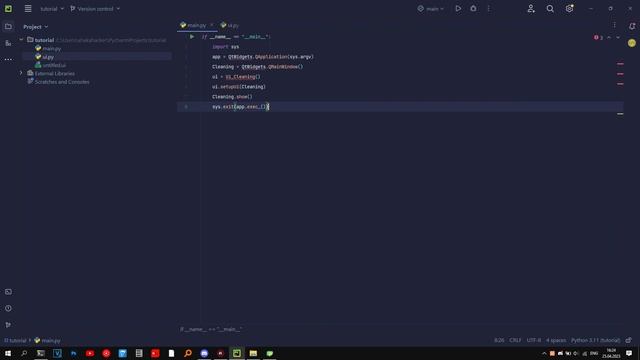640x360 pixels.
Task: Open Windows notification center
Action: 629,353
